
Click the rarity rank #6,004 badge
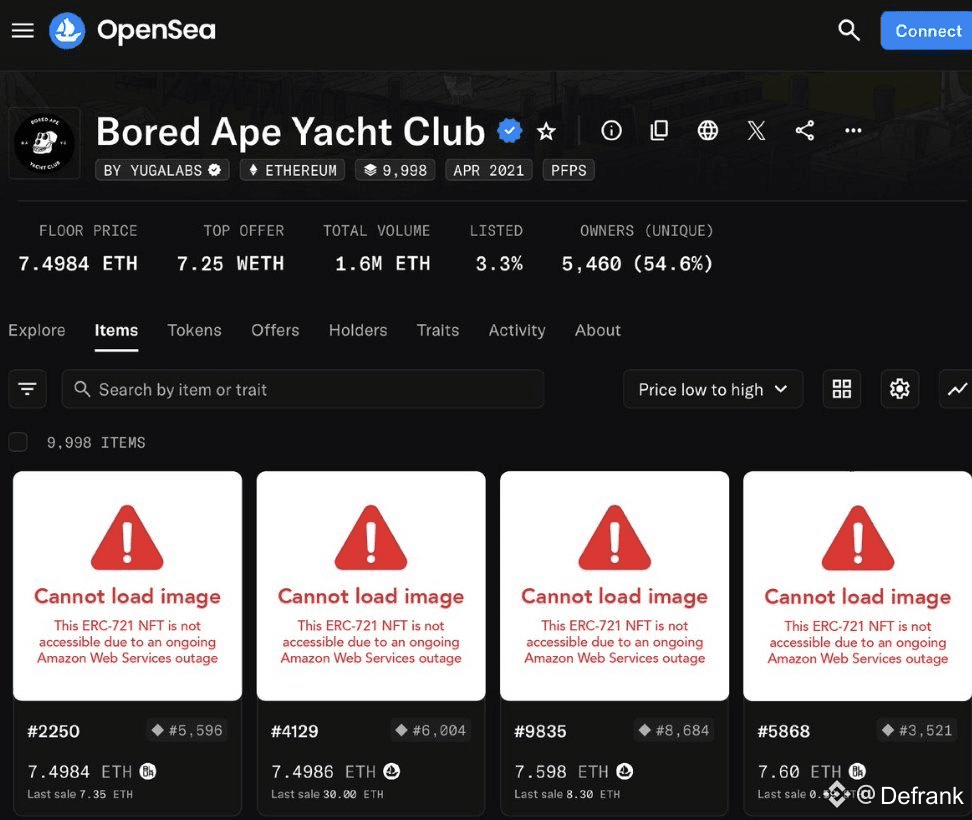430,730
